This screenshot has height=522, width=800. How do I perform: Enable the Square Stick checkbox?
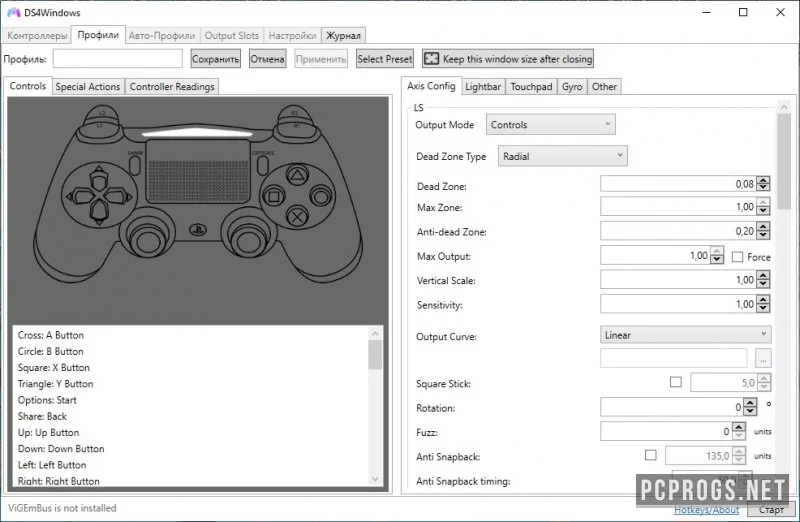point(676,382)
